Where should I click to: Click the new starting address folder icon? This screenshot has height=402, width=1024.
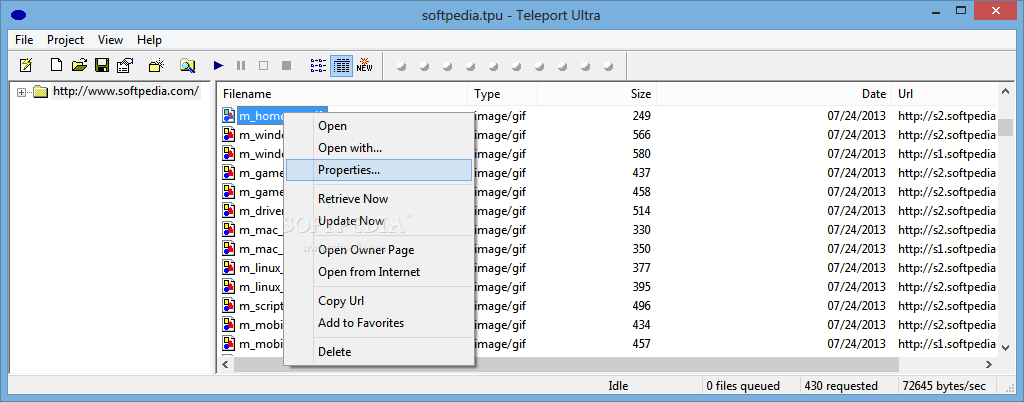[x=156, y=65]
